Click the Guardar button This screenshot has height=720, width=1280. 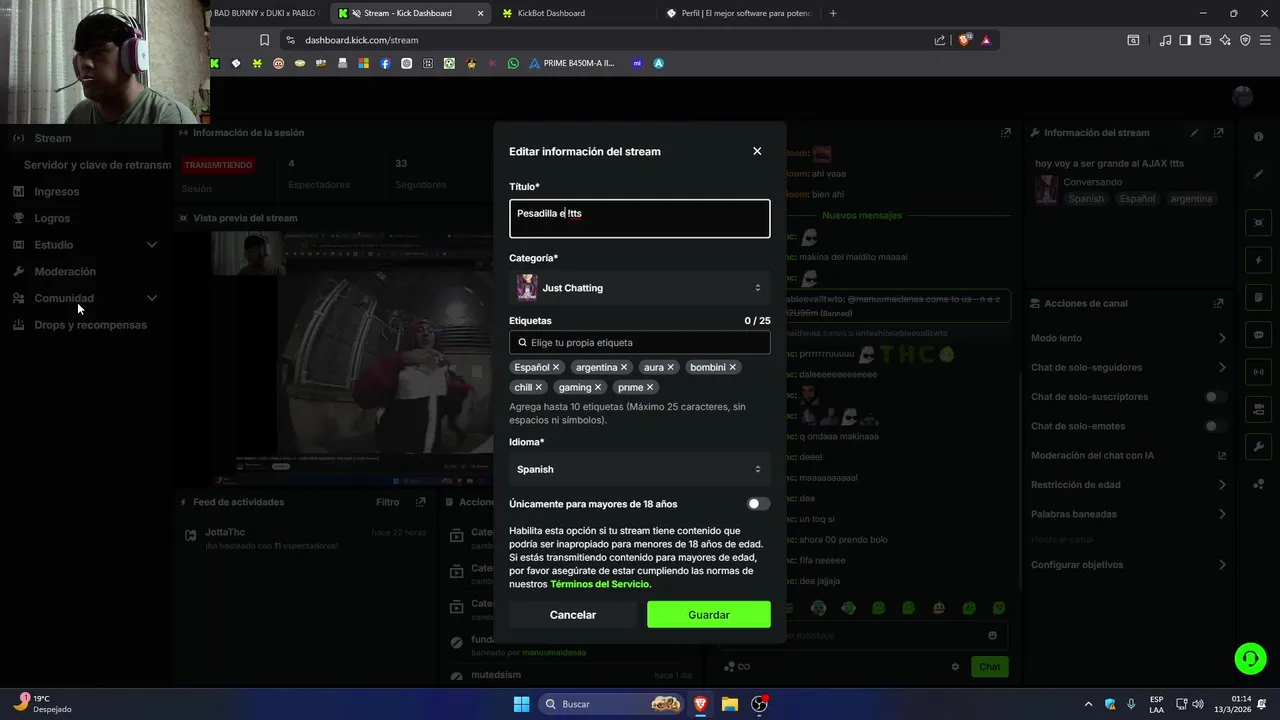point(709,615)
